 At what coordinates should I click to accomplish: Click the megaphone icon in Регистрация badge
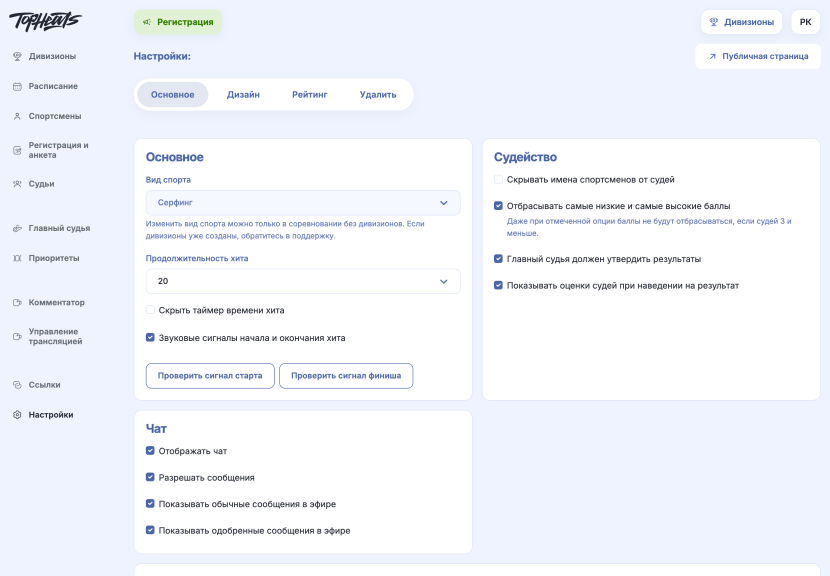click(147, 22)
